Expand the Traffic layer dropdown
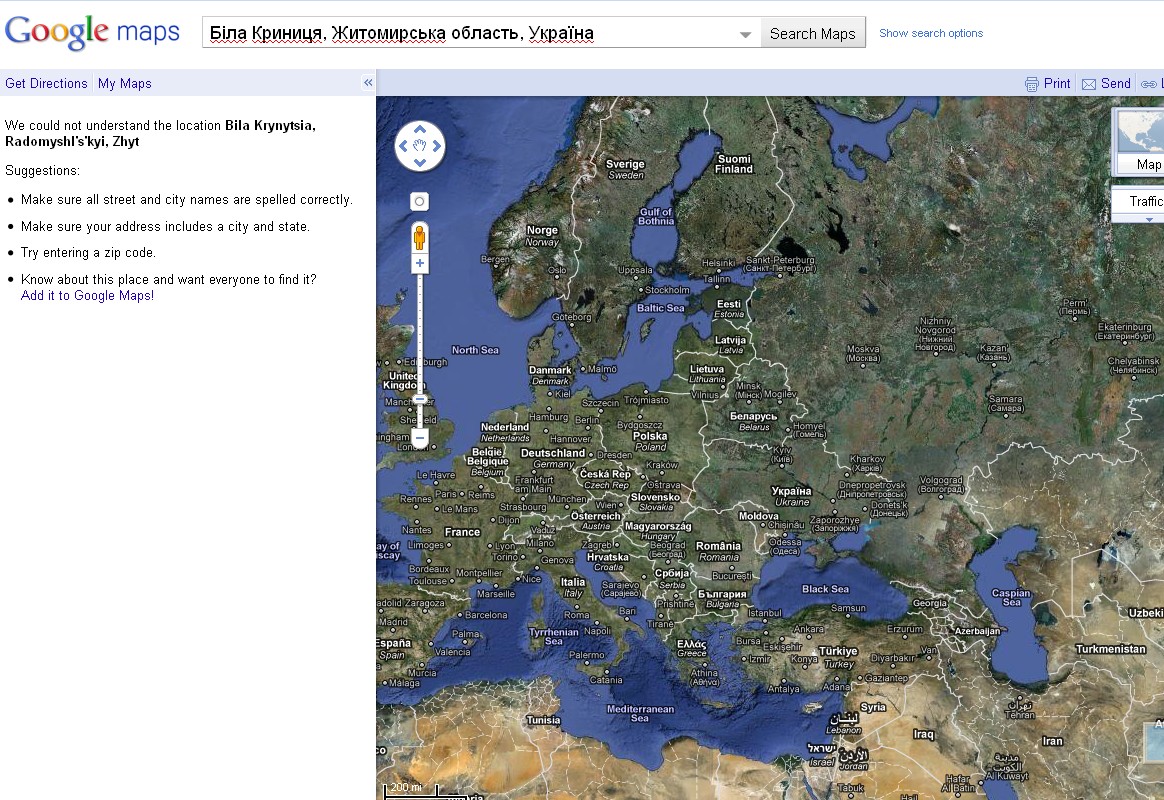1164x800 pixels. click(1149, 219)
